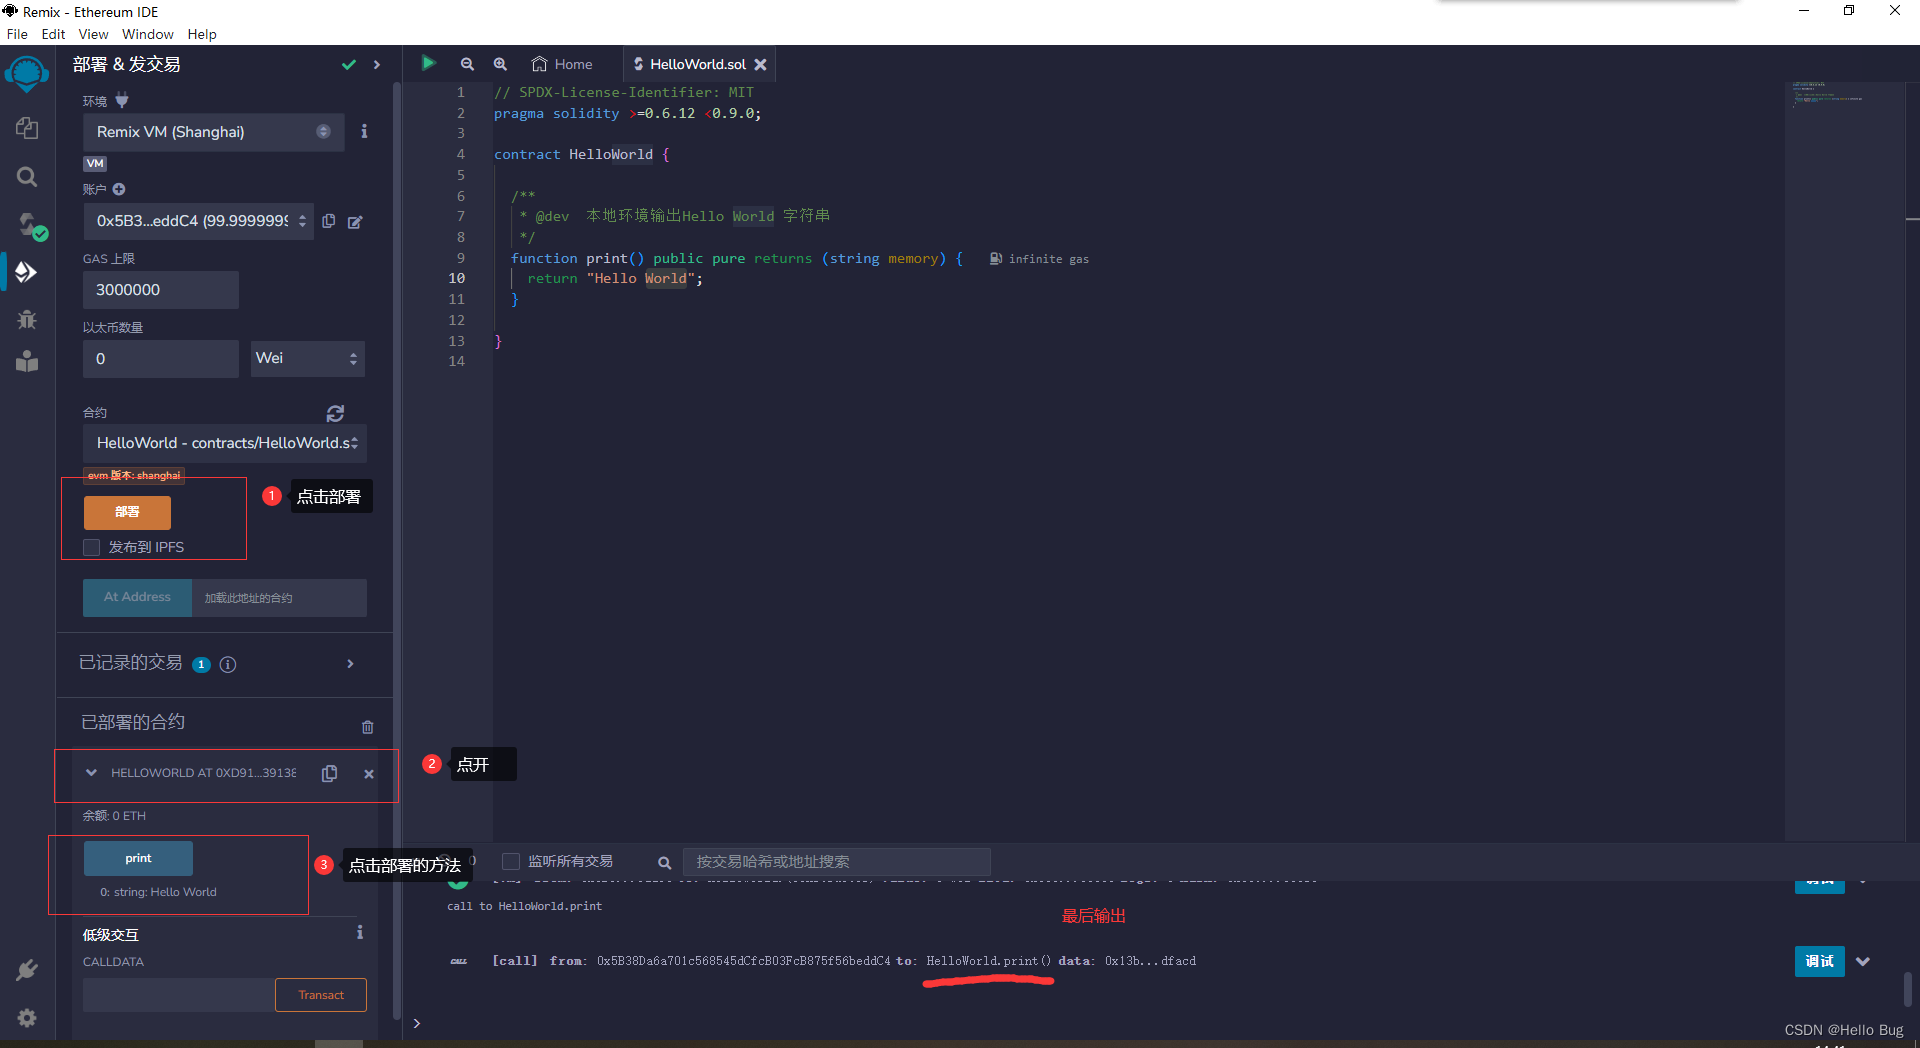Open the File menu

tap(17, 34)
